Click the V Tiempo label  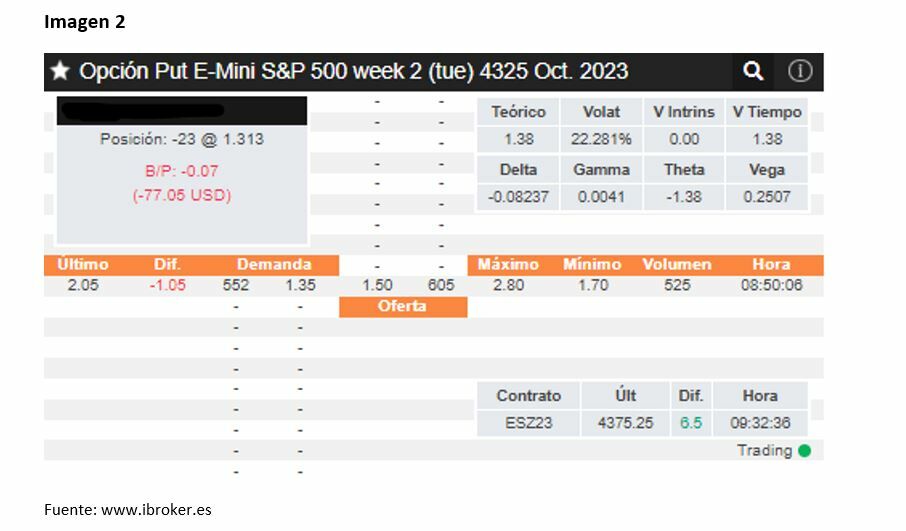[767, 112]
